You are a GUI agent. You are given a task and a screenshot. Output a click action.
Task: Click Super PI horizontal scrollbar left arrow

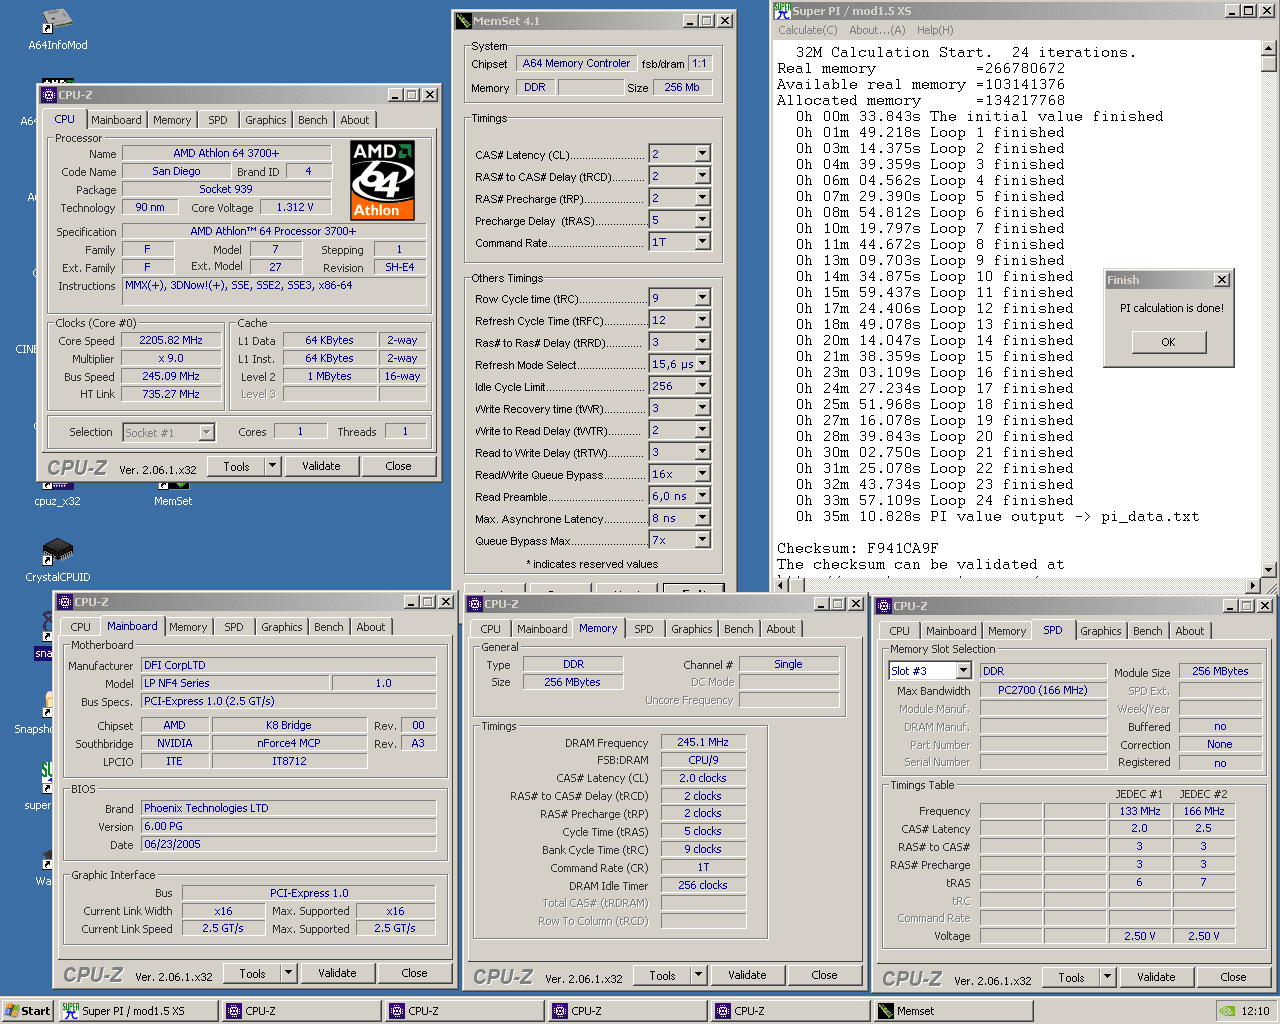pos(782,585)
